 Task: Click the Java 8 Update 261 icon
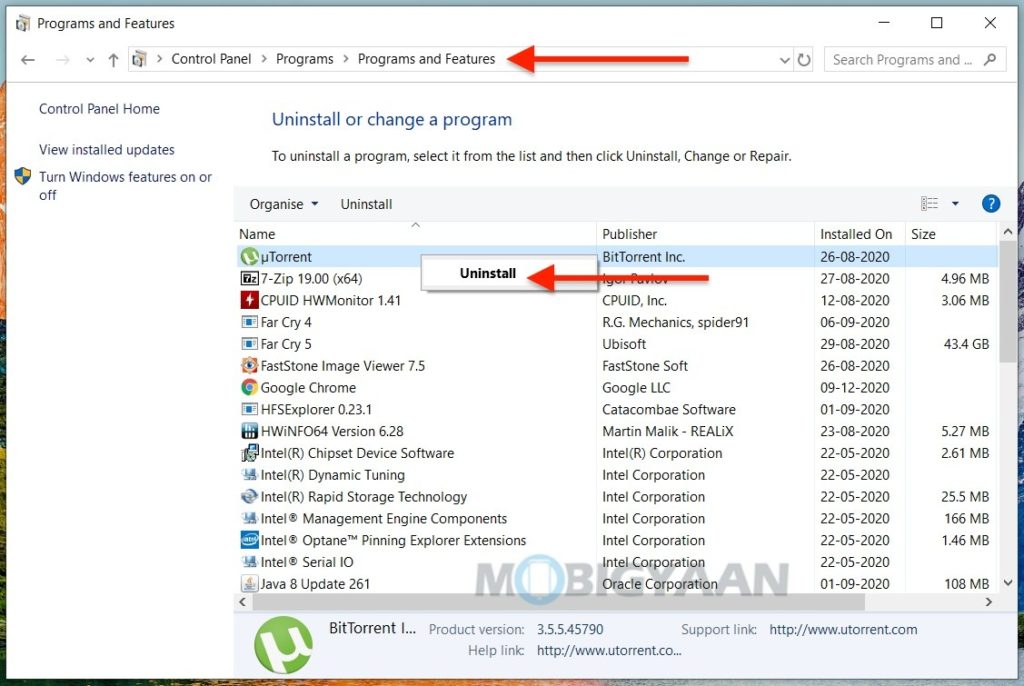pos(249,583)
